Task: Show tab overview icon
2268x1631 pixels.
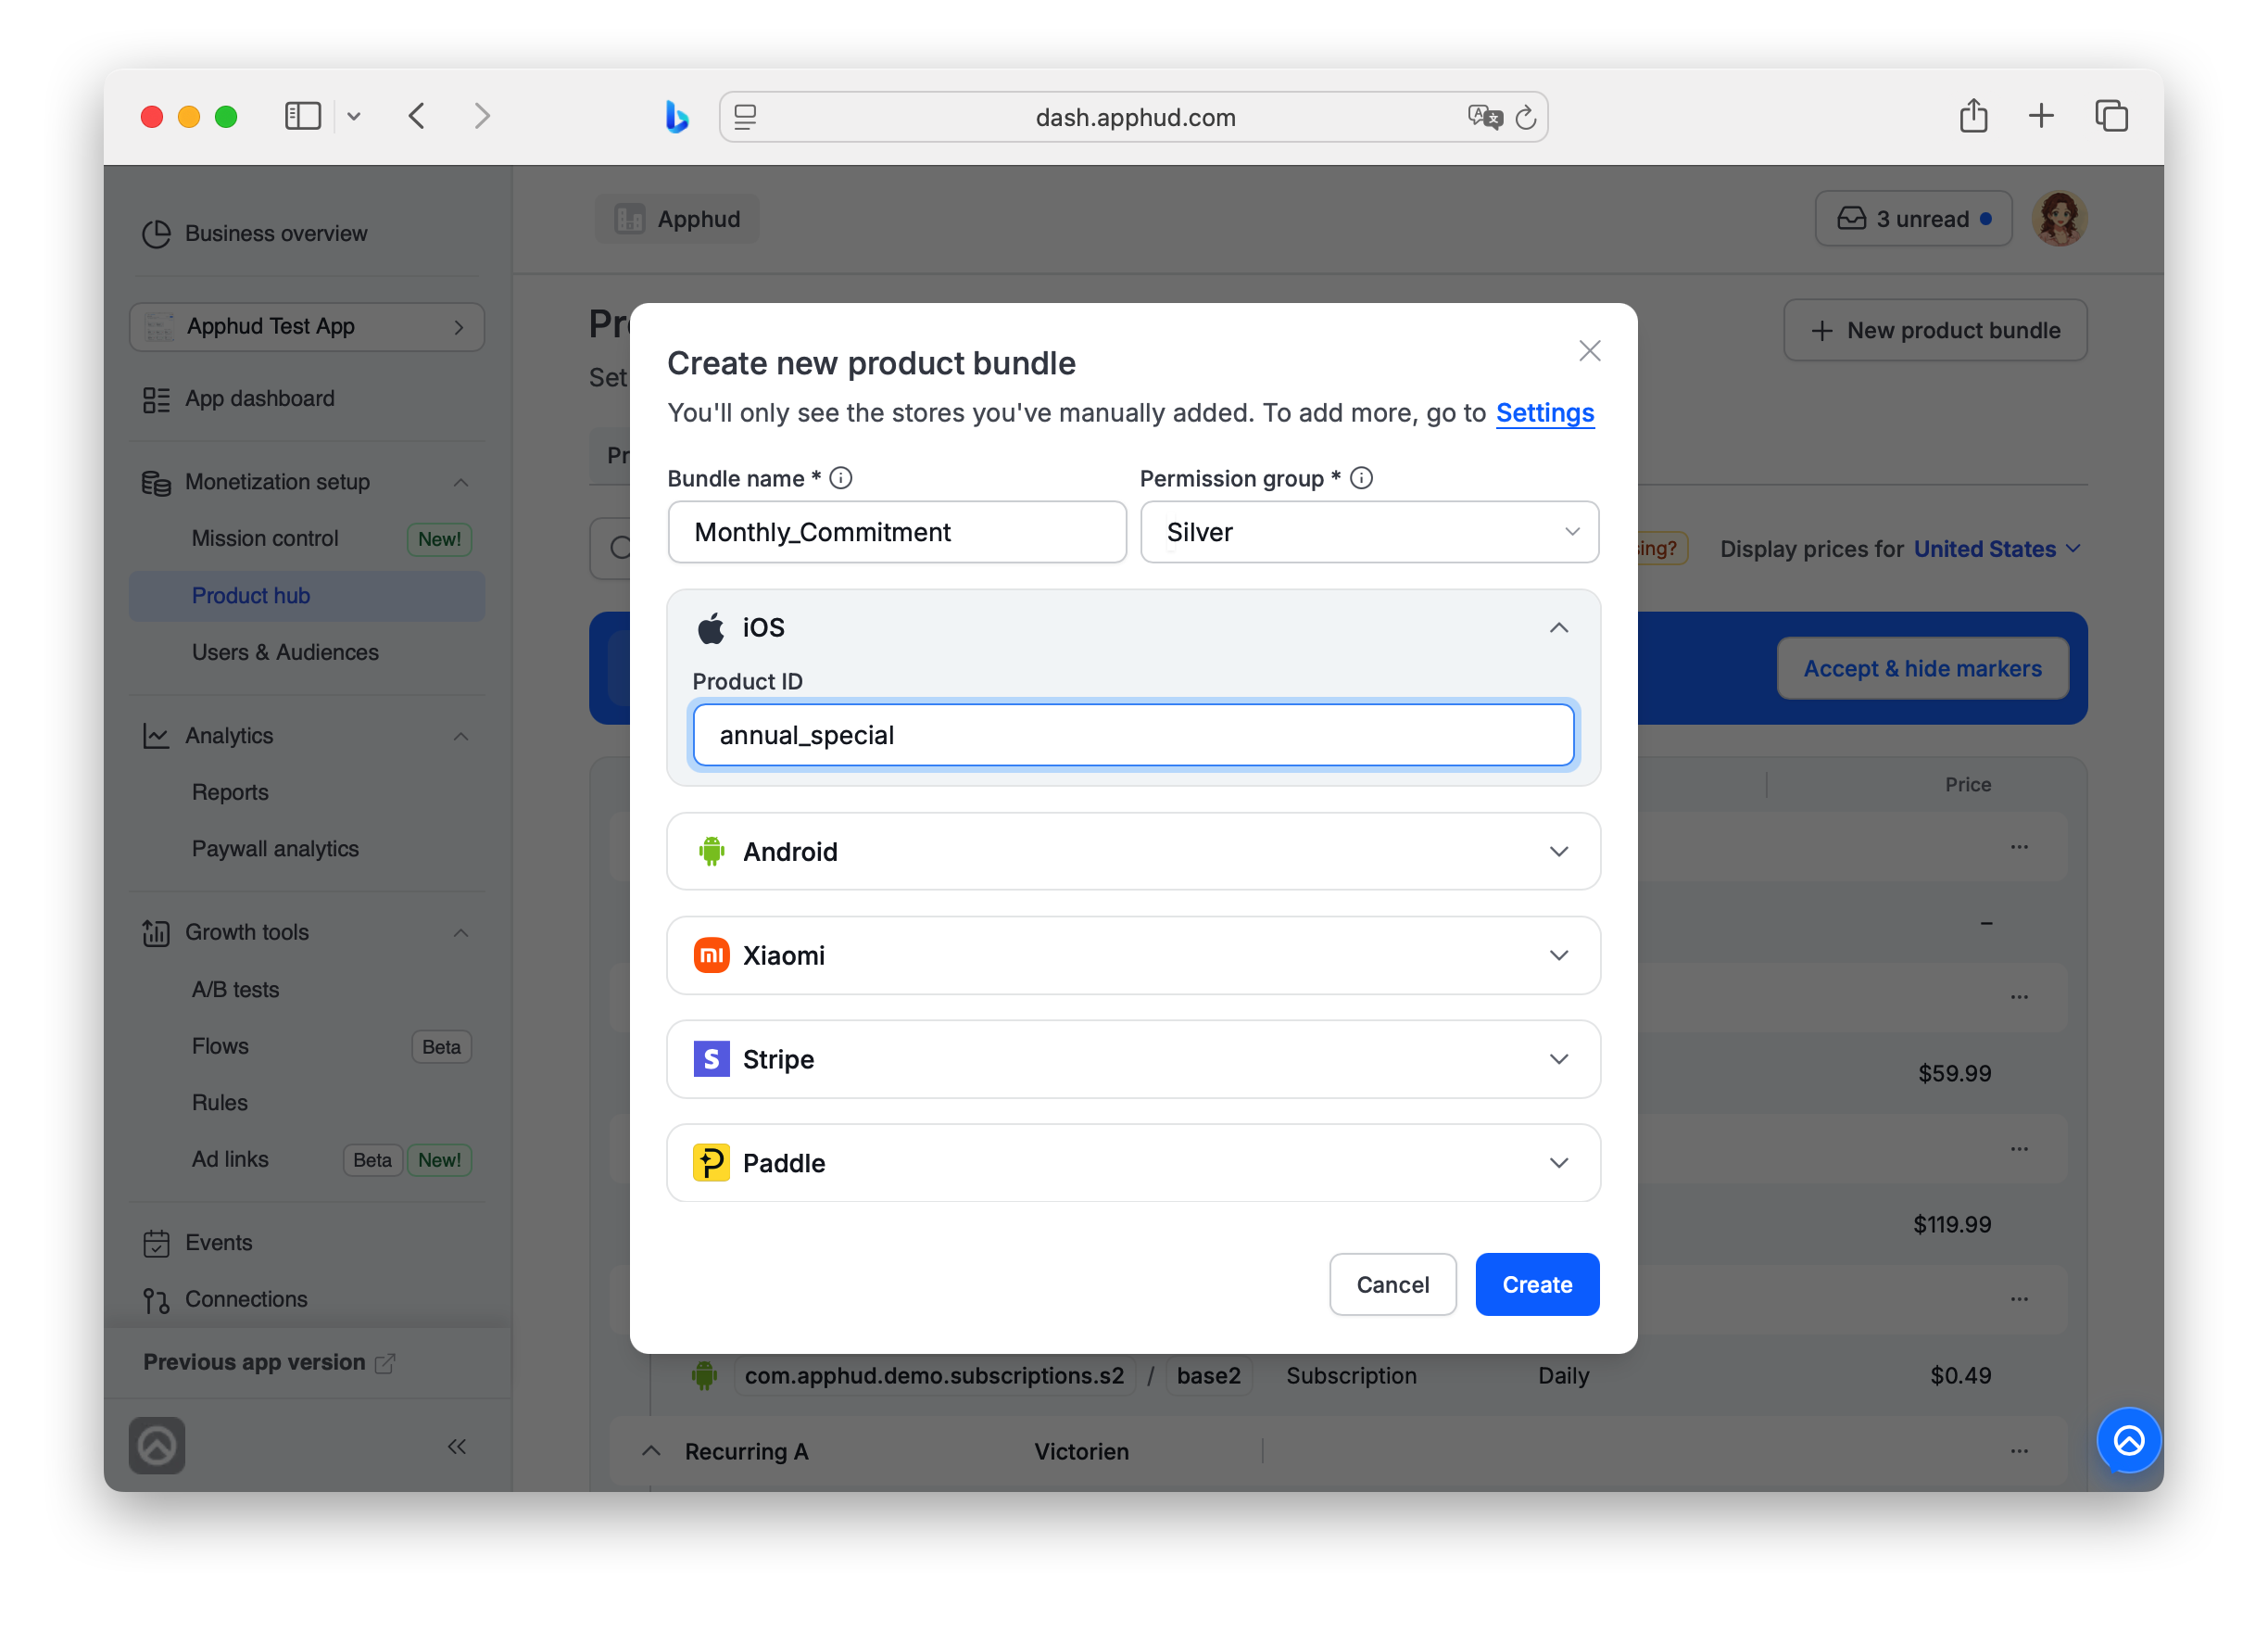Action: [x=2111, y=116]
